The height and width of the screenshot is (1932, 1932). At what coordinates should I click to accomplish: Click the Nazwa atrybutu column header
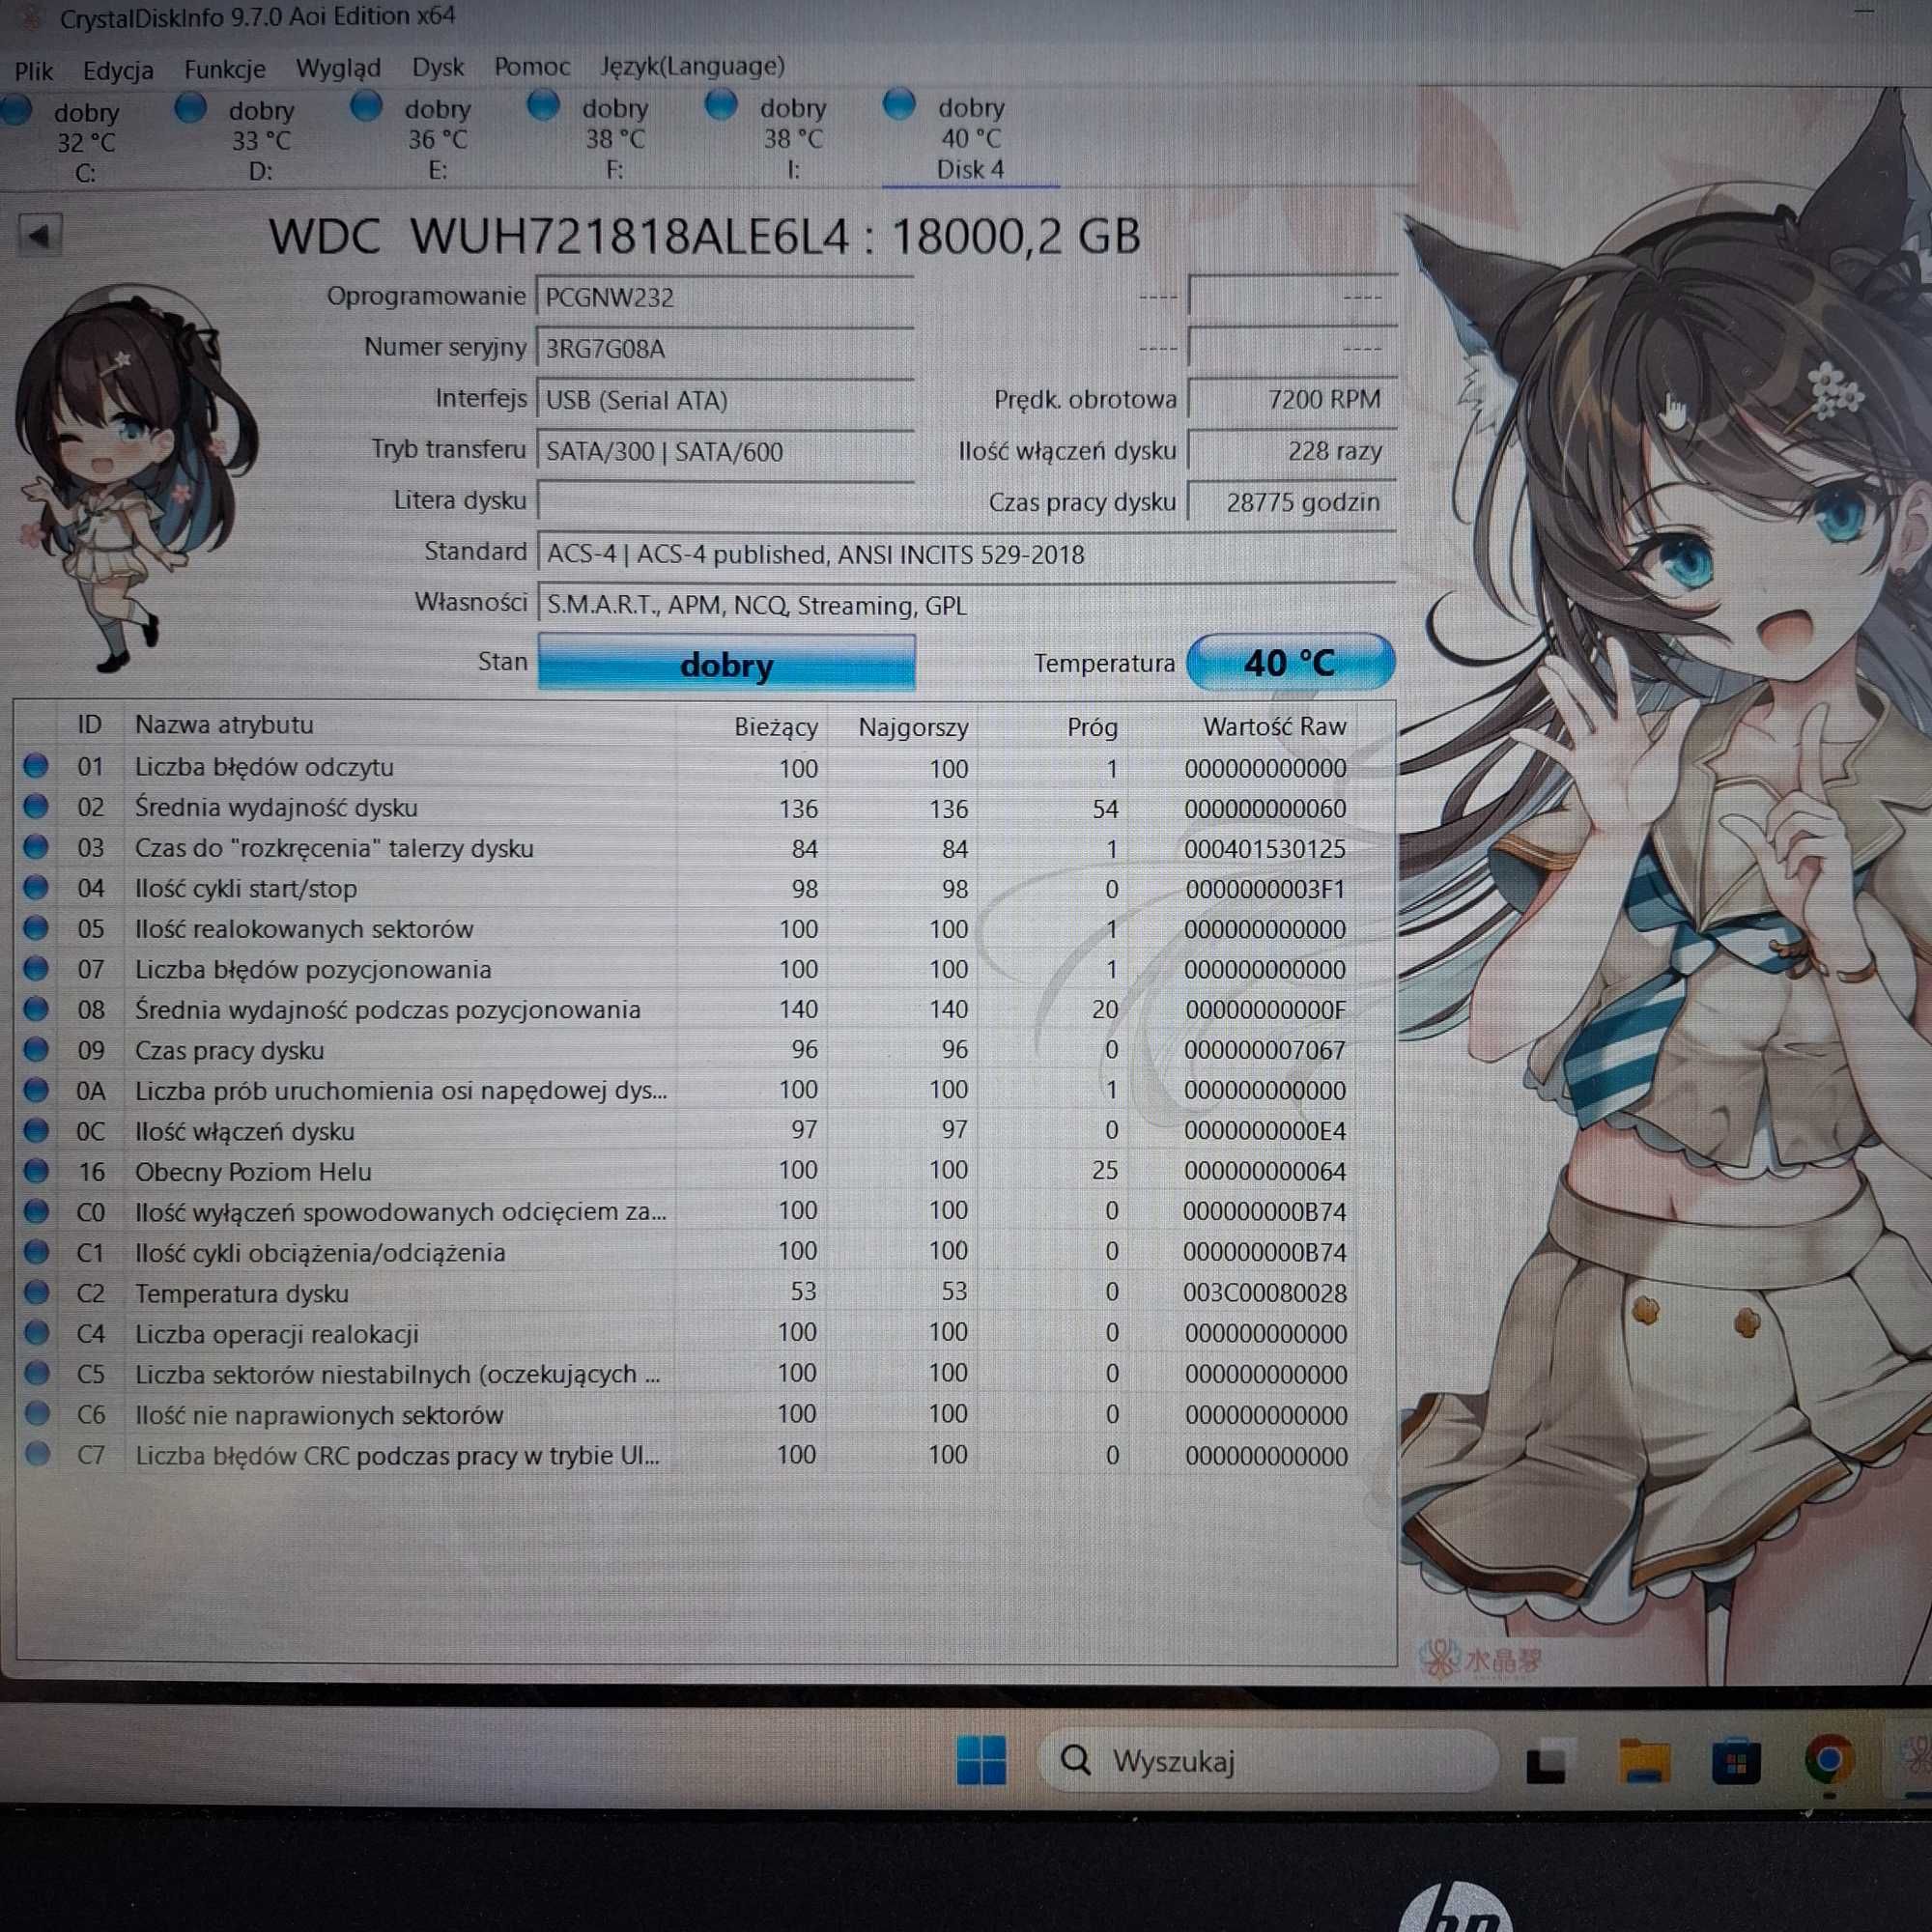[x=224, y=725]
